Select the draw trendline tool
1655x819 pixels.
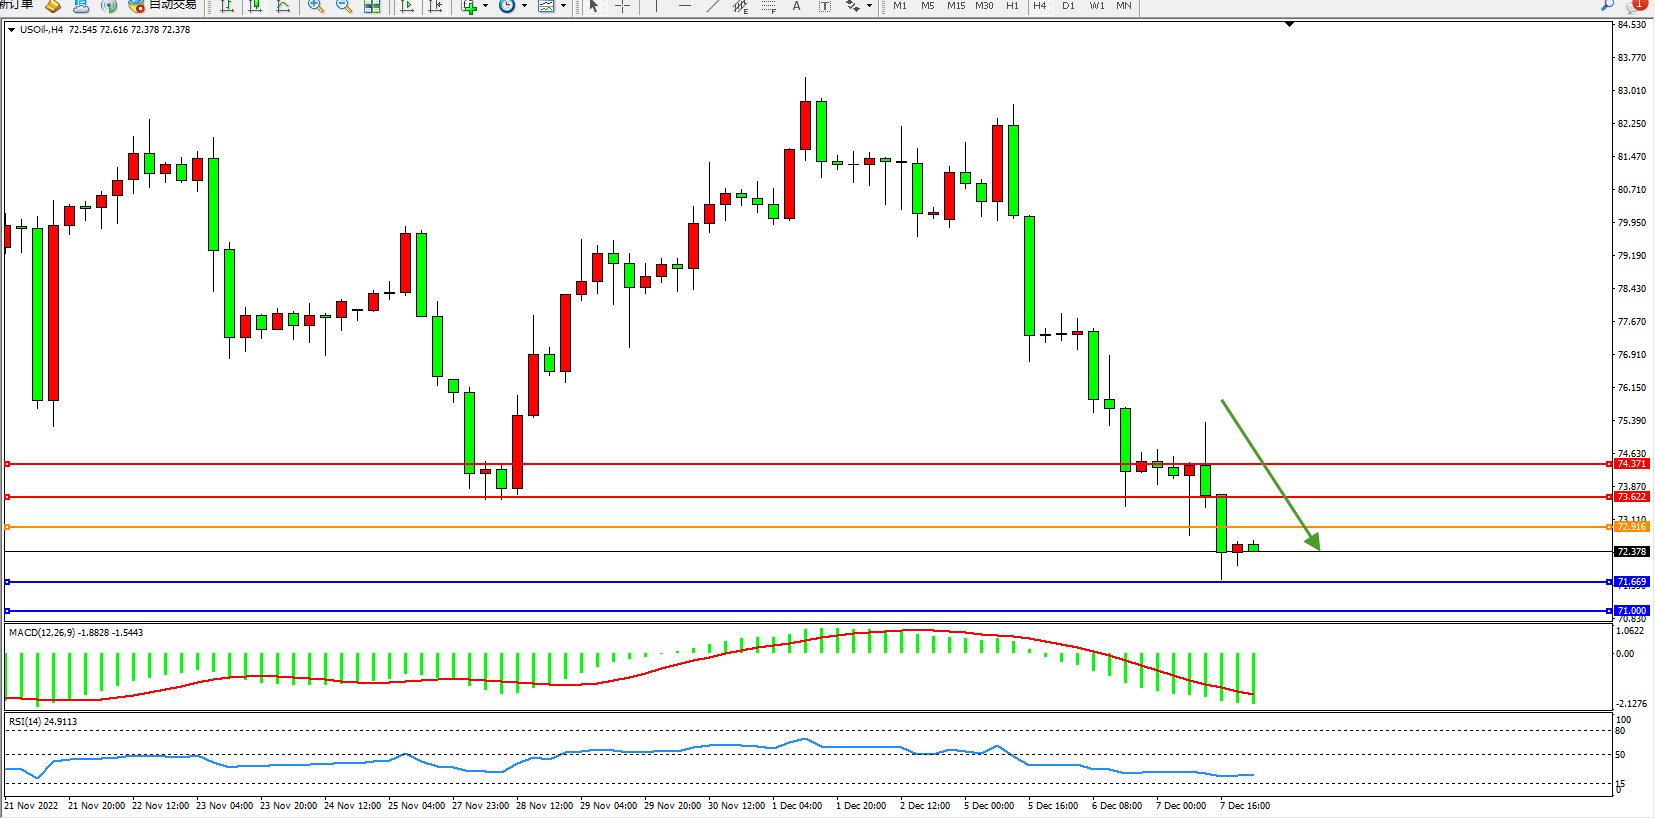[x=713, y=6]
